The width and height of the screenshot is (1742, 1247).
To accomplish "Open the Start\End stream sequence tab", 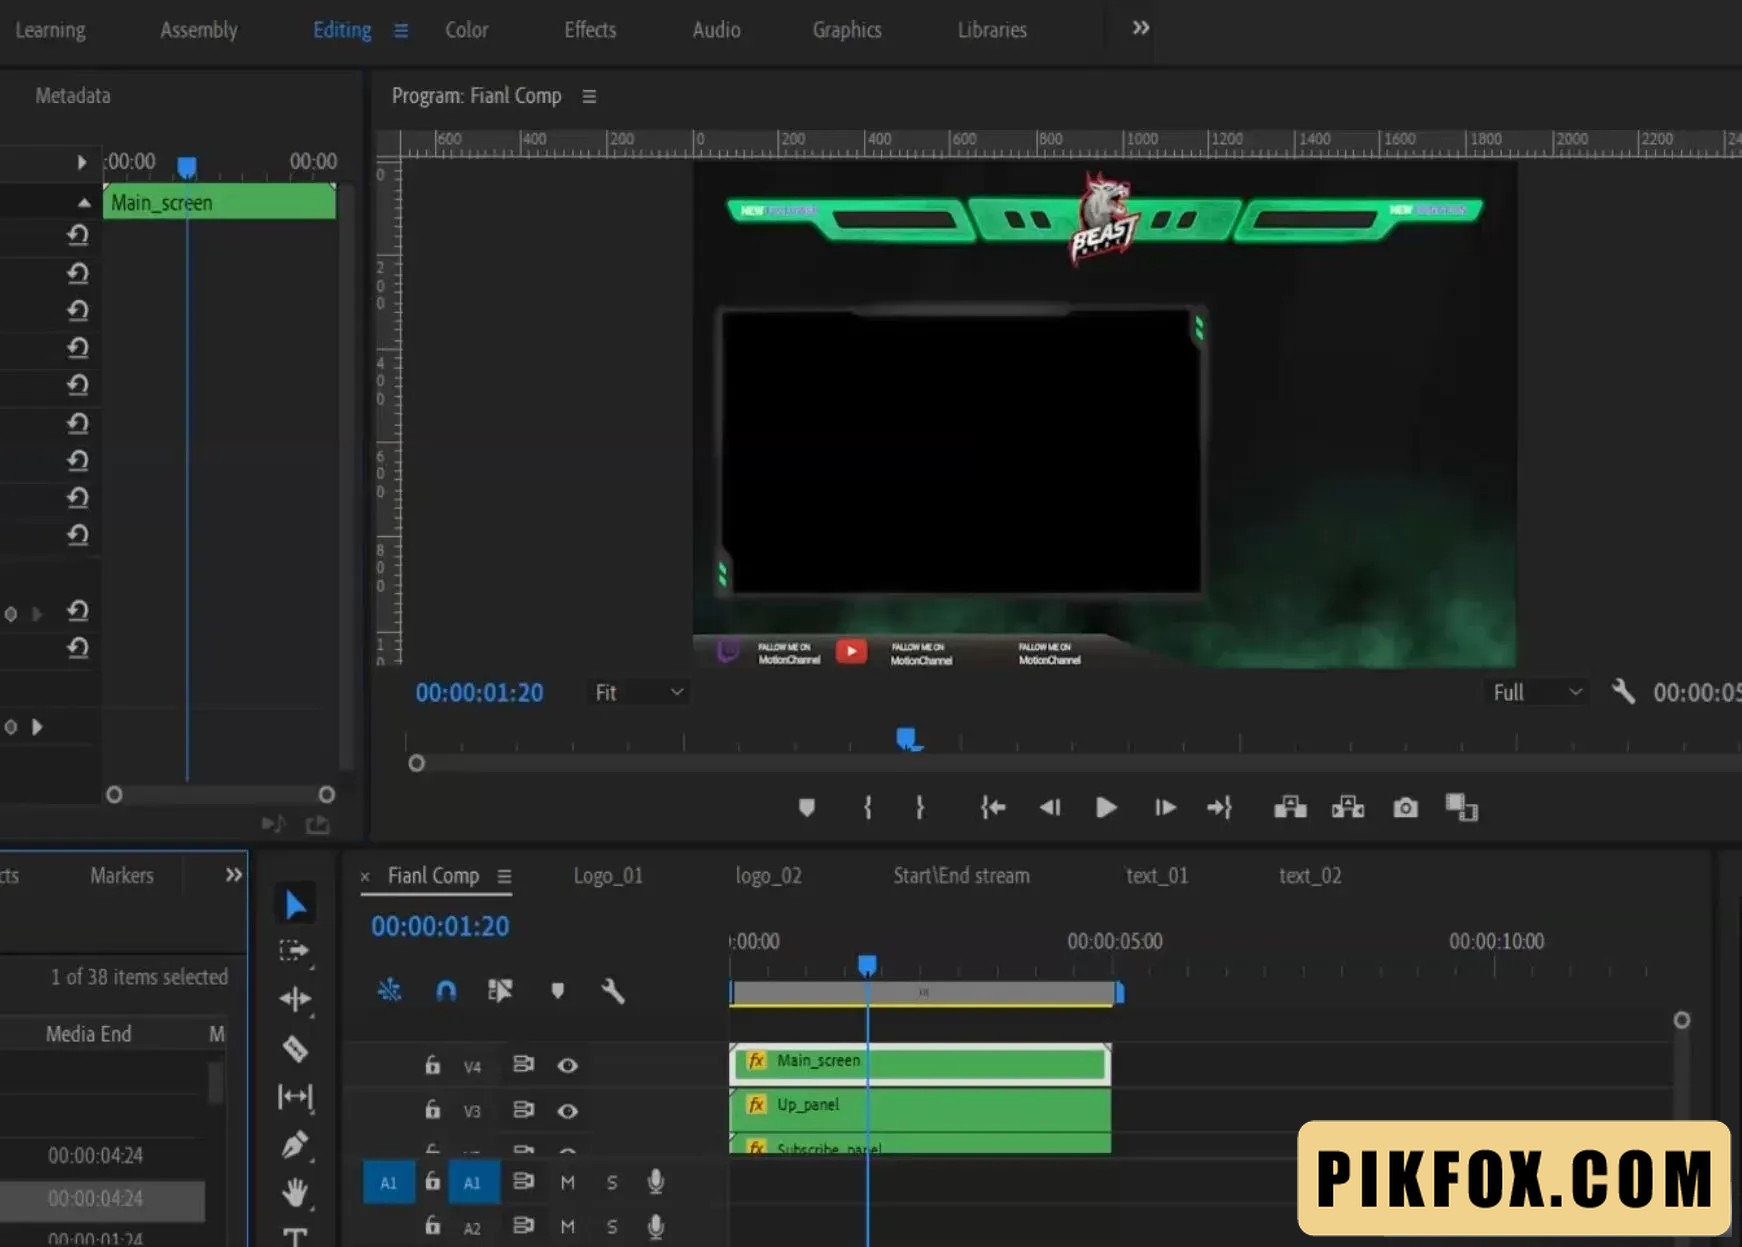I will pos(961,876).
